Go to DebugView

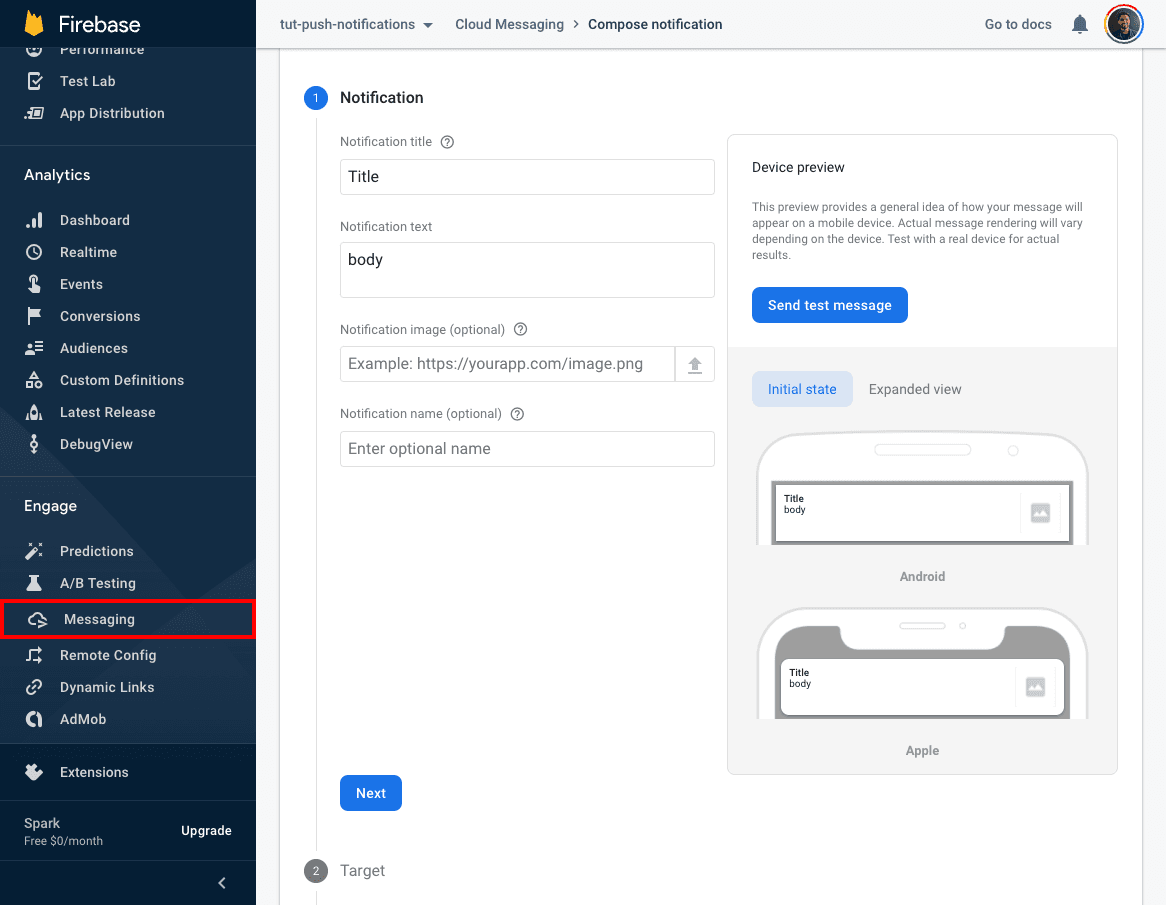pos(97,444)
